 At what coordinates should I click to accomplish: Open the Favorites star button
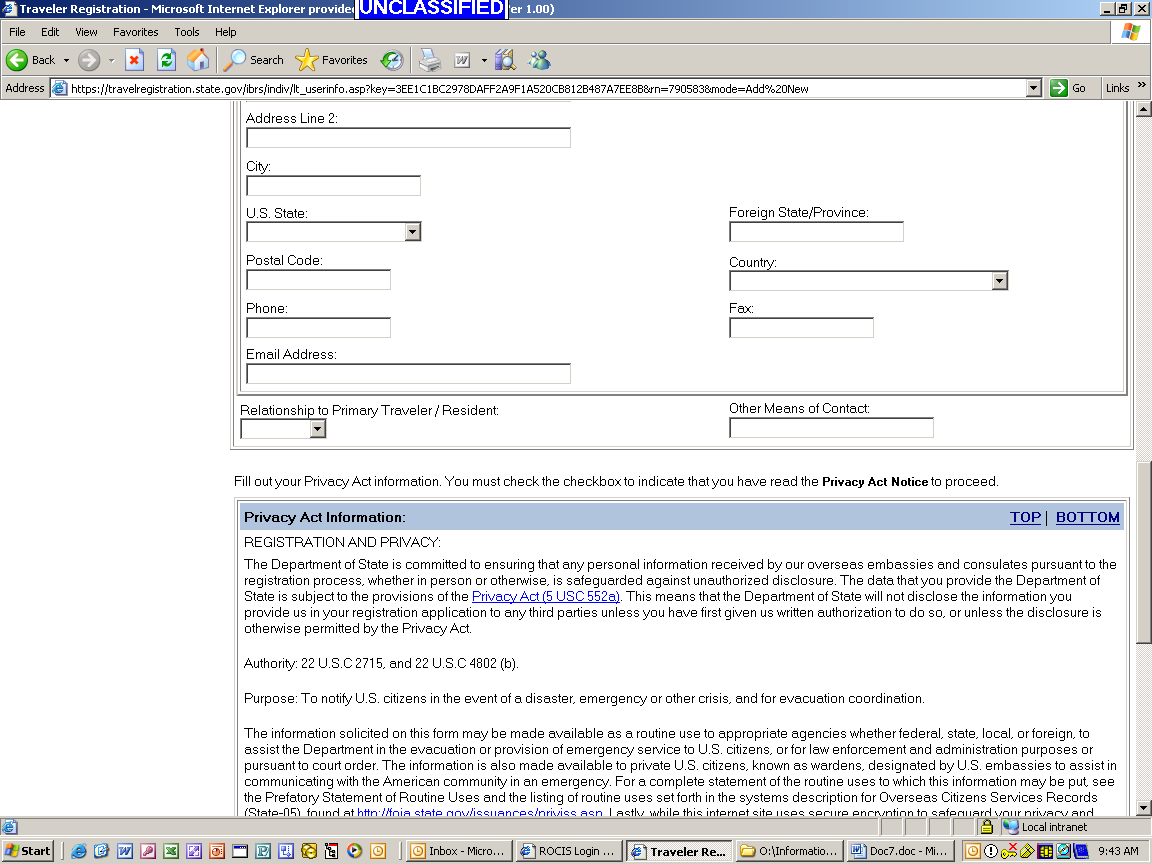331,60
